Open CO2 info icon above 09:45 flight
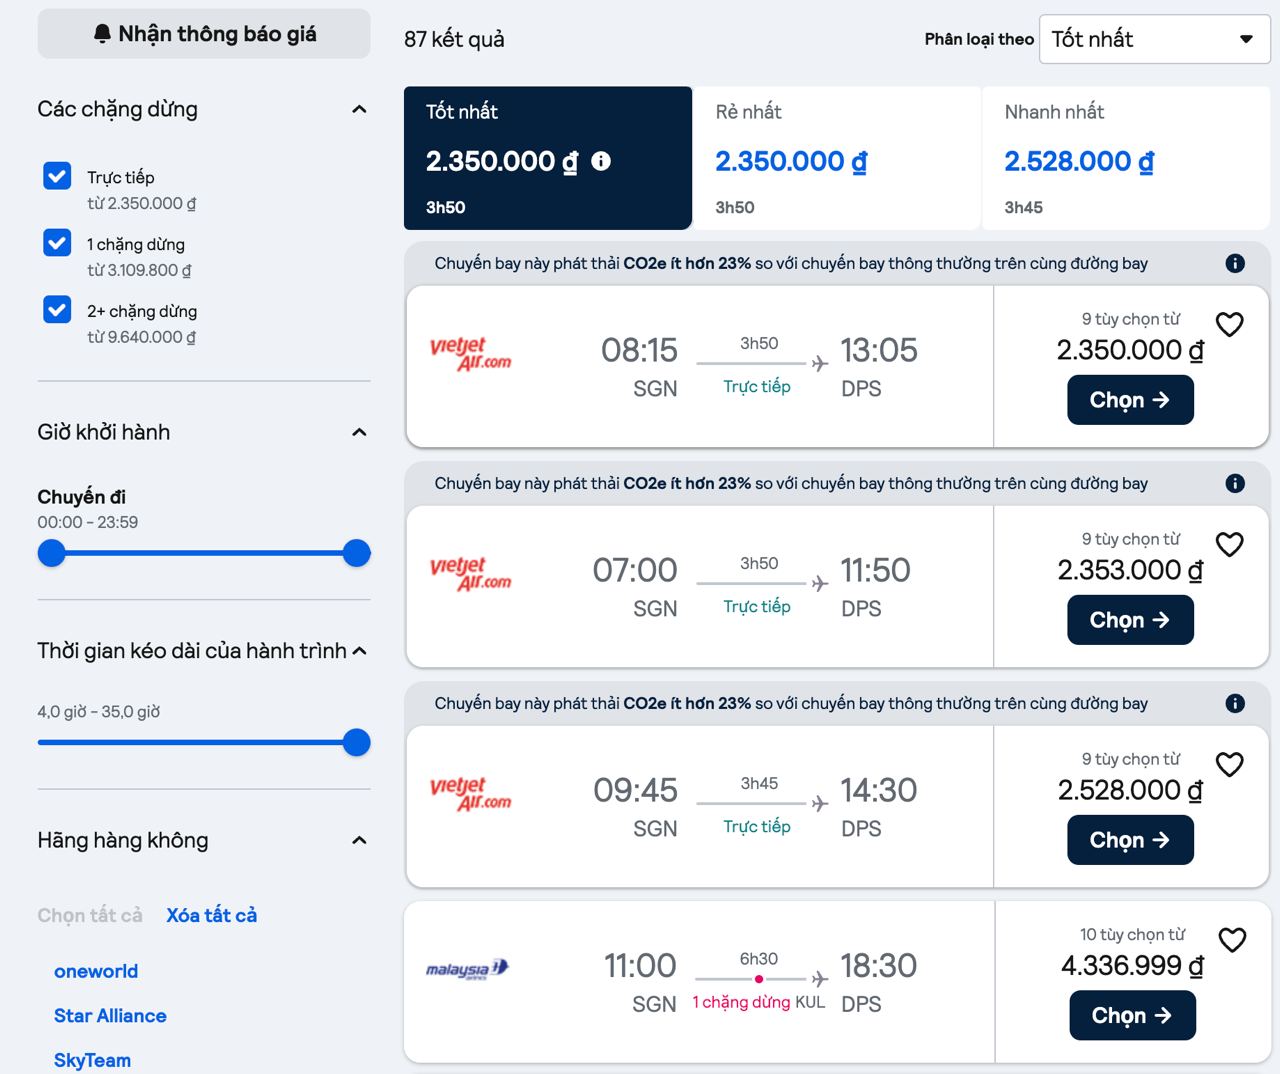 (1235, 703)
